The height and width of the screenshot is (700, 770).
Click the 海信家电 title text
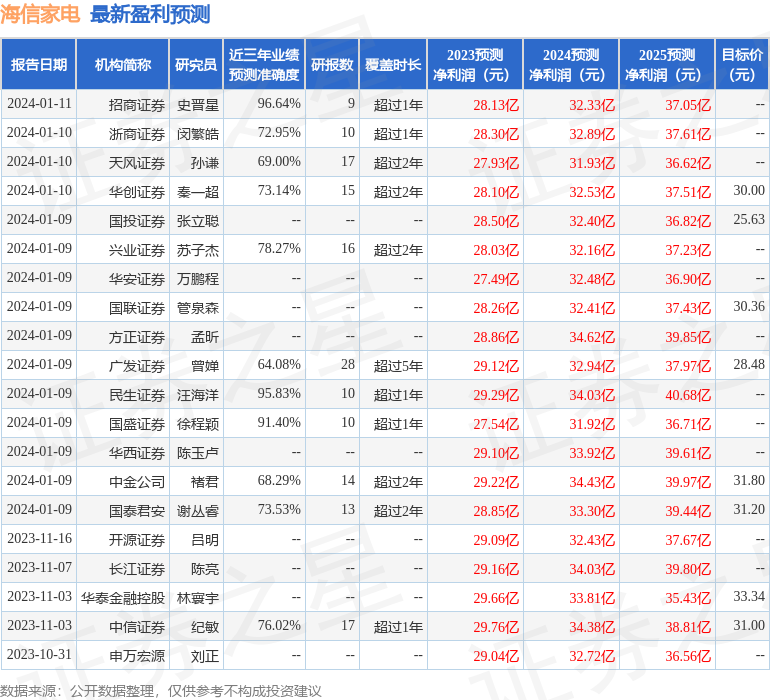pos(40,14)
